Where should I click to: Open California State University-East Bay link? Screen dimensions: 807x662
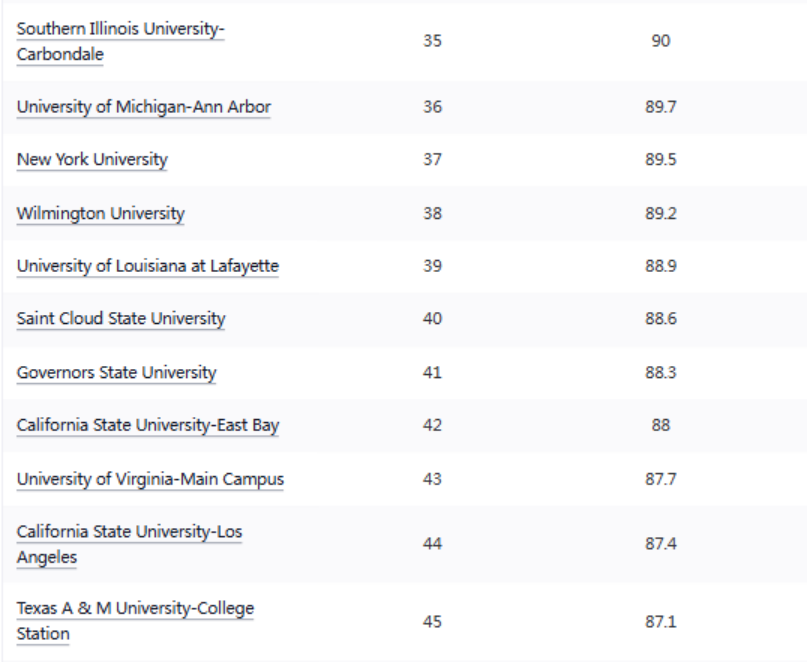[x=148, y=425]
